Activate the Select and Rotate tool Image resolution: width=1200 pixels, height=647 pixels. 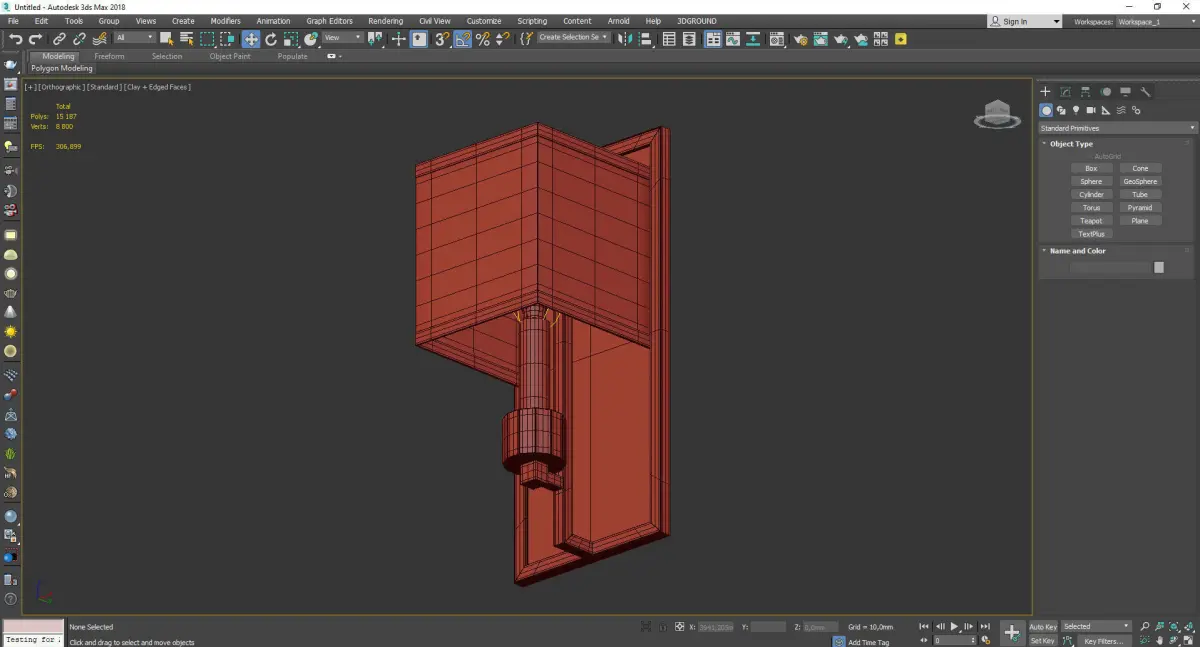[271, 39]
